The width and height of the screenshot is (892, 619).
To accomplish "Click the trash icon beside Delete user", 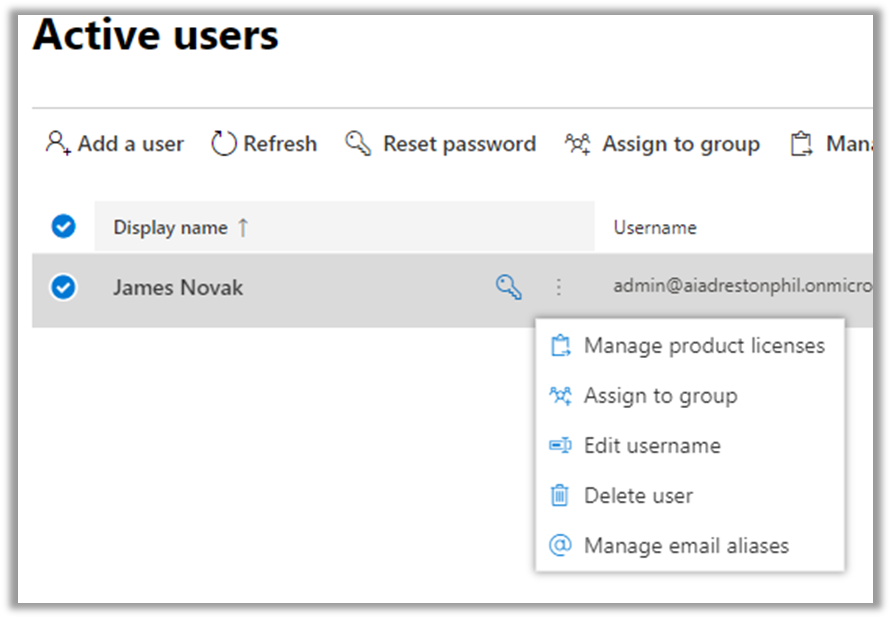I will pyautogui.click(x=561, y=495).
